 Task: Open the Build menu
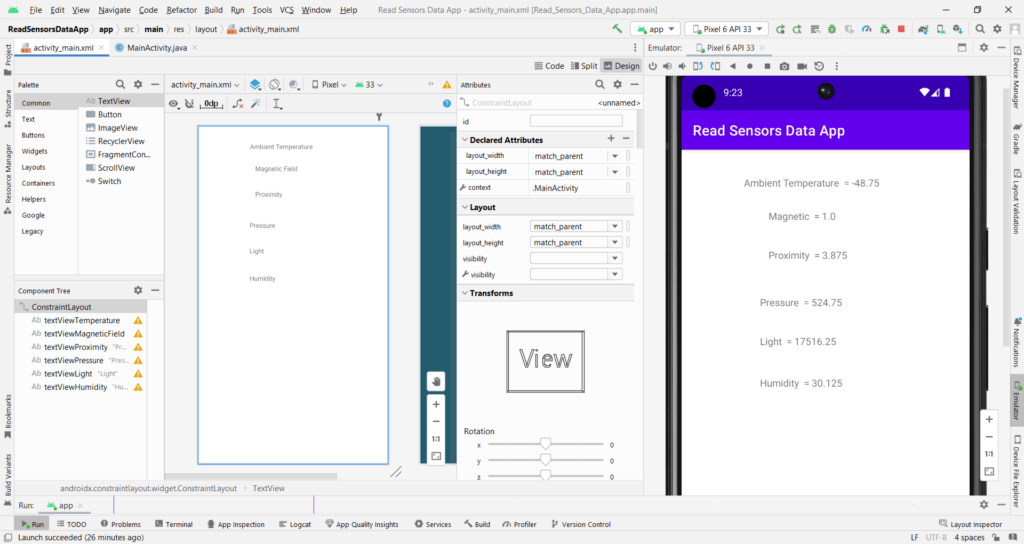tap(214, 10)
